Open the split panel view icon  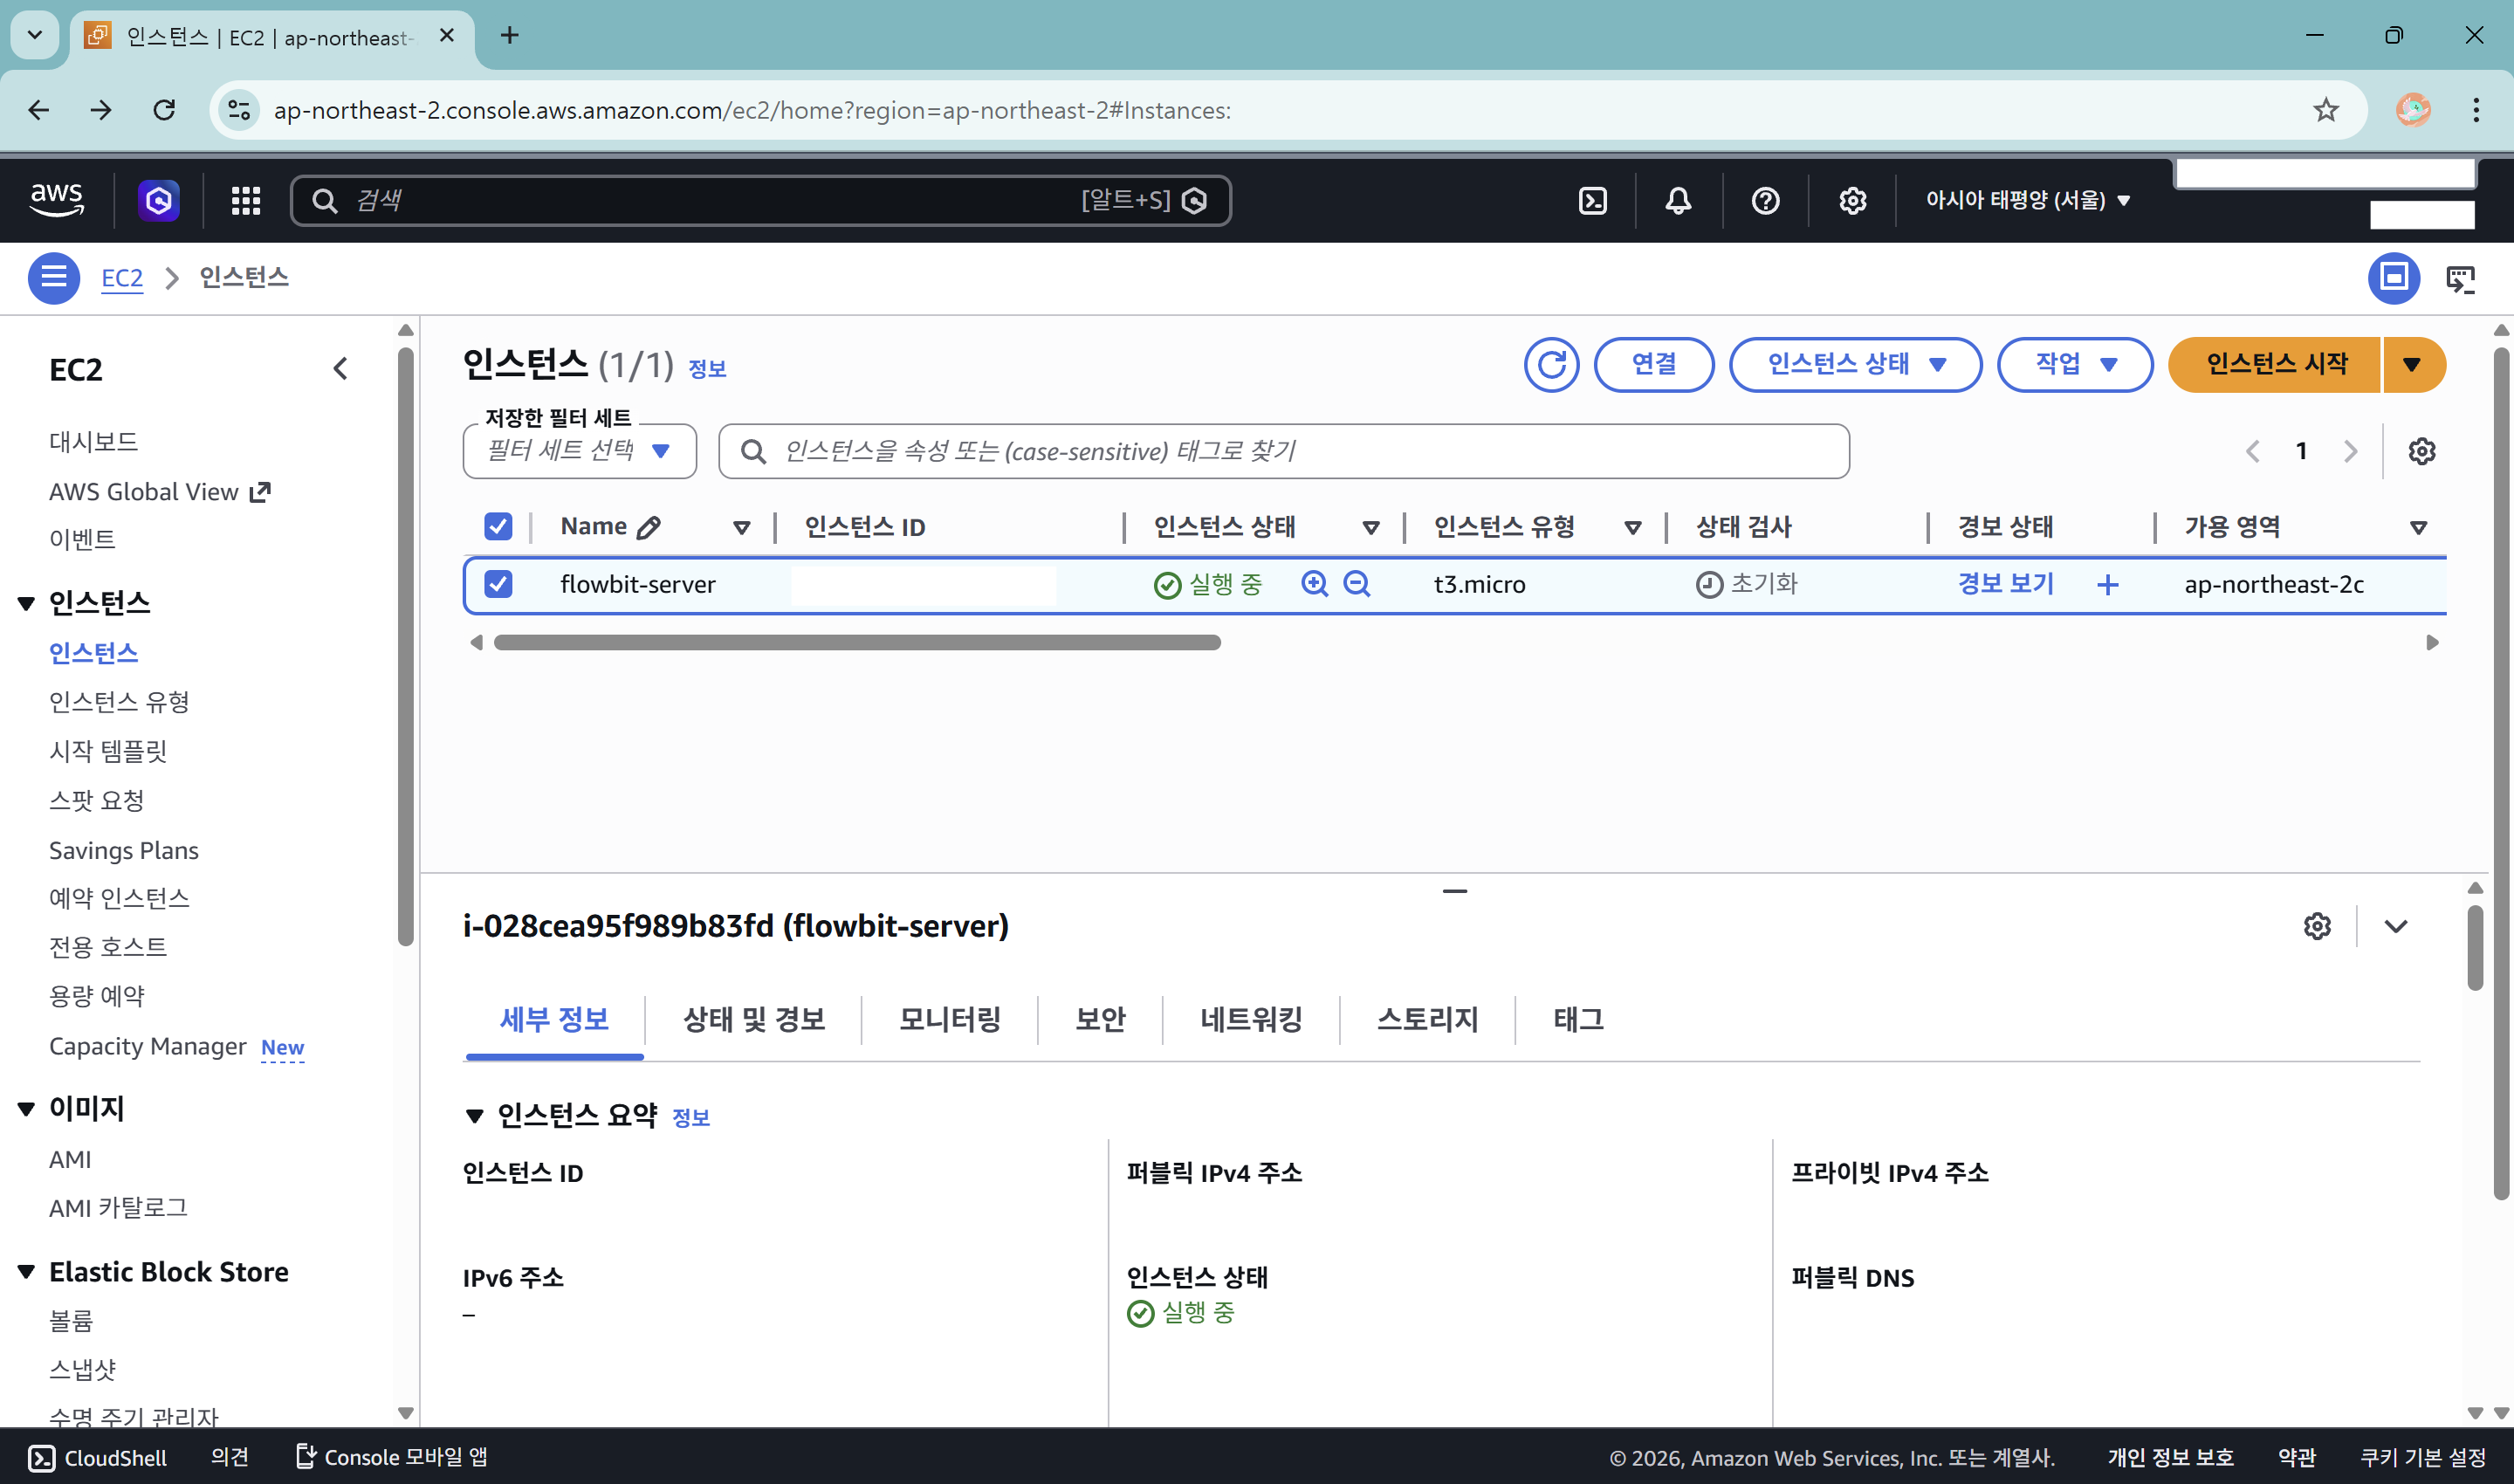(2394, 277)
